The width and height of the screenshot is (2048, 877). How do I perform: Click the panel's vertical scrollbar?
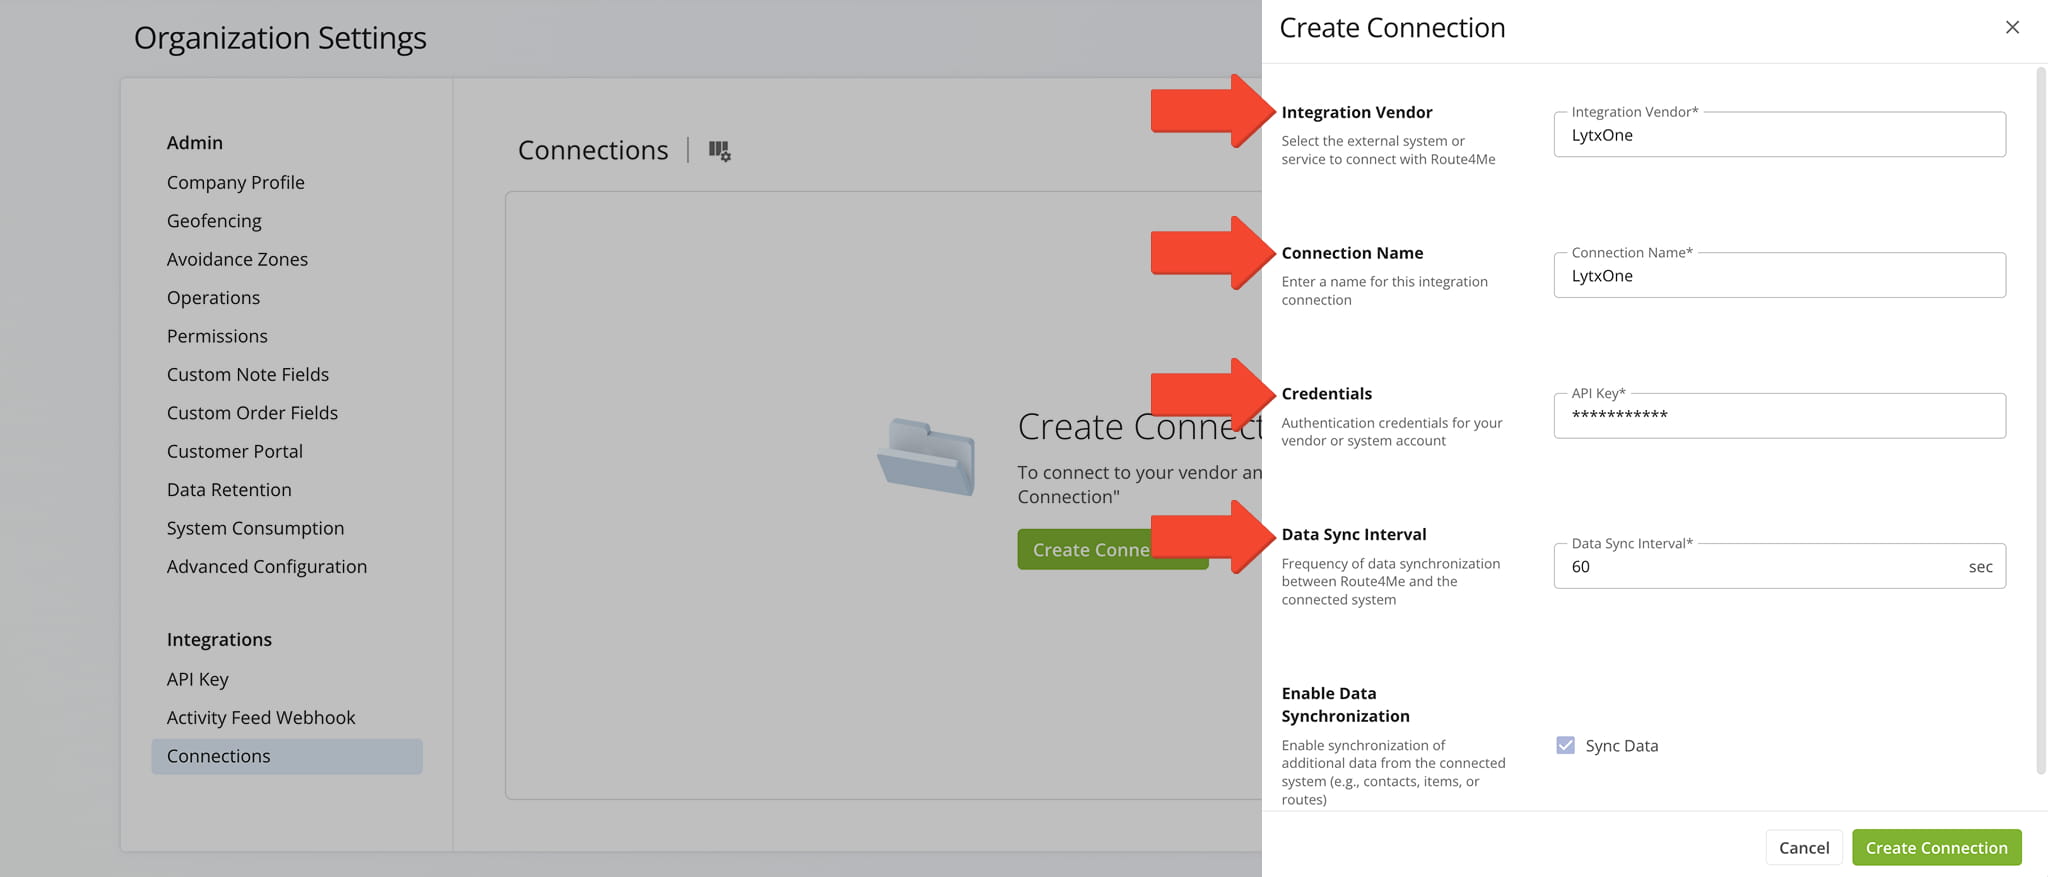point(2040,420)
